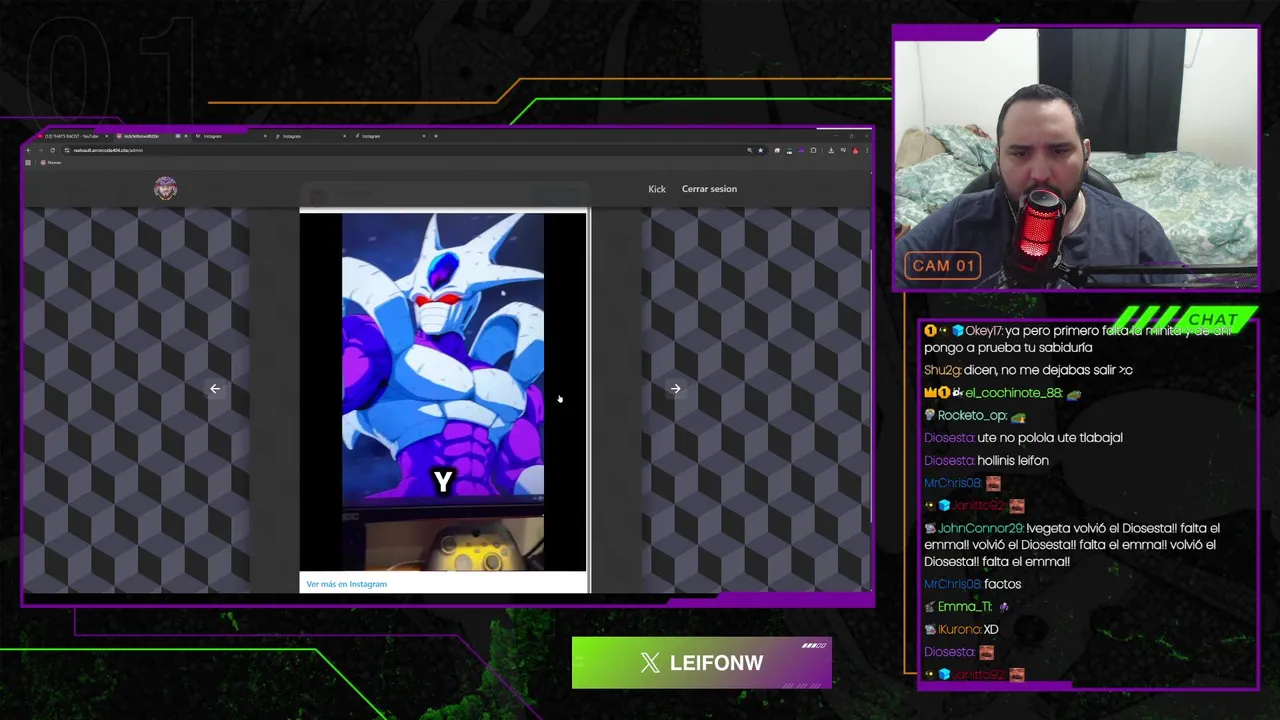Click the zoom magnifier icon in address bar
Viewport: 1280px width, 720px height.
[750, 150]
